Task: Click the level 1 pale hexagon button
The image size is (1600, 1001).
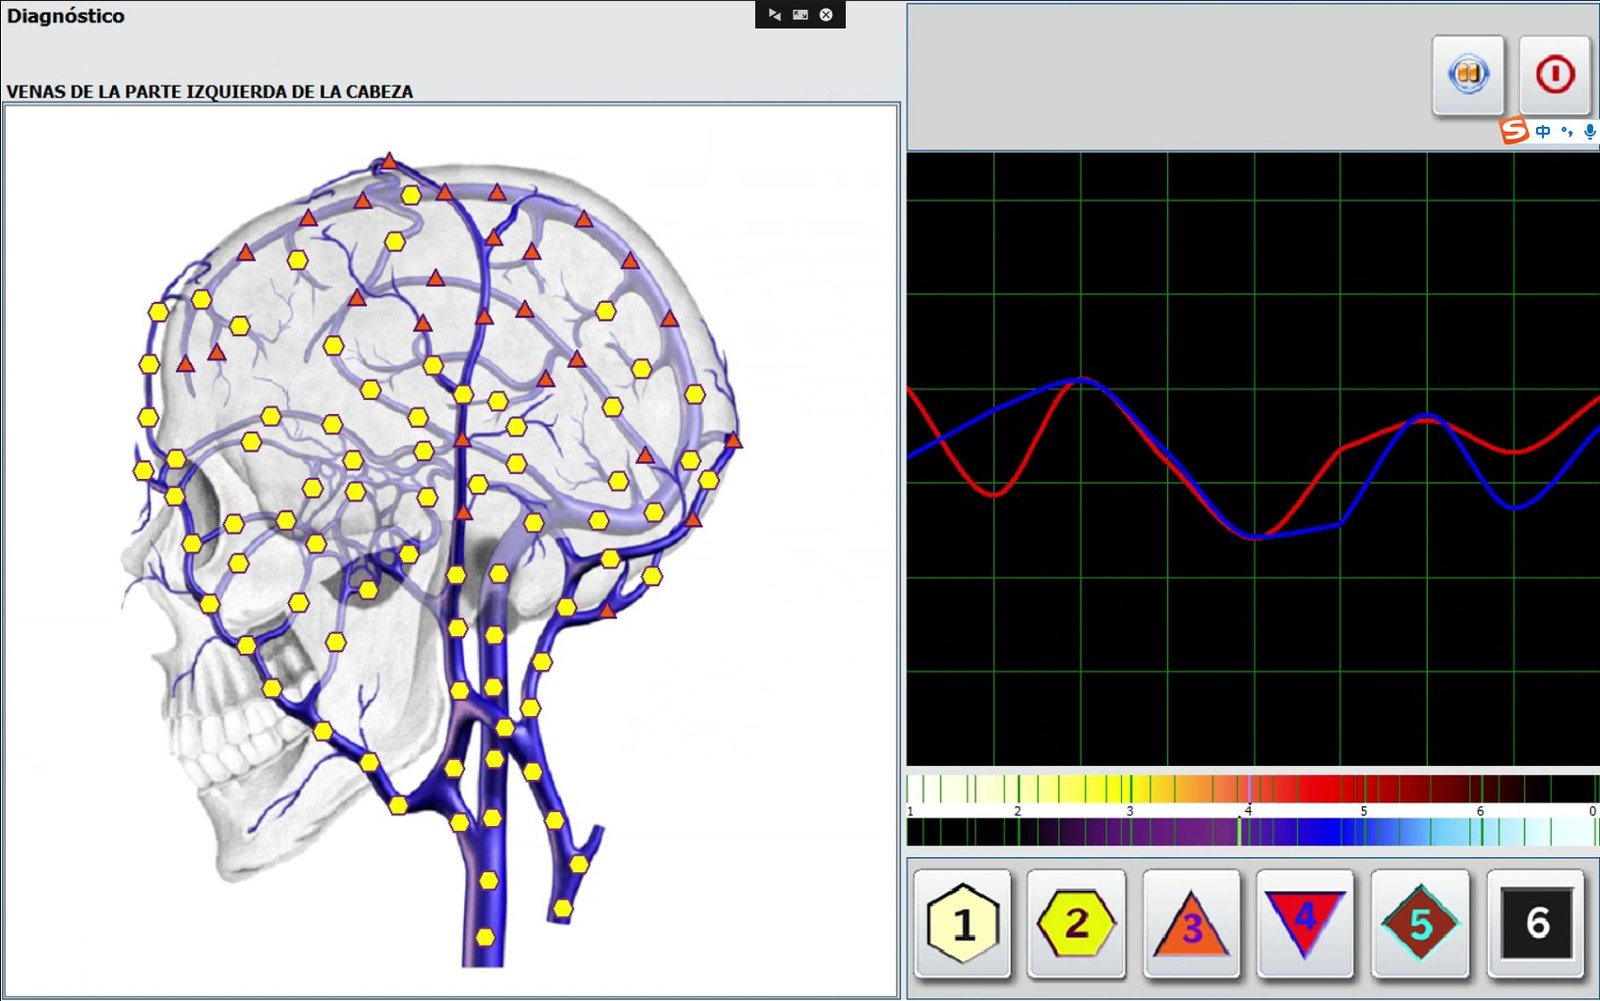Action: 962,923
